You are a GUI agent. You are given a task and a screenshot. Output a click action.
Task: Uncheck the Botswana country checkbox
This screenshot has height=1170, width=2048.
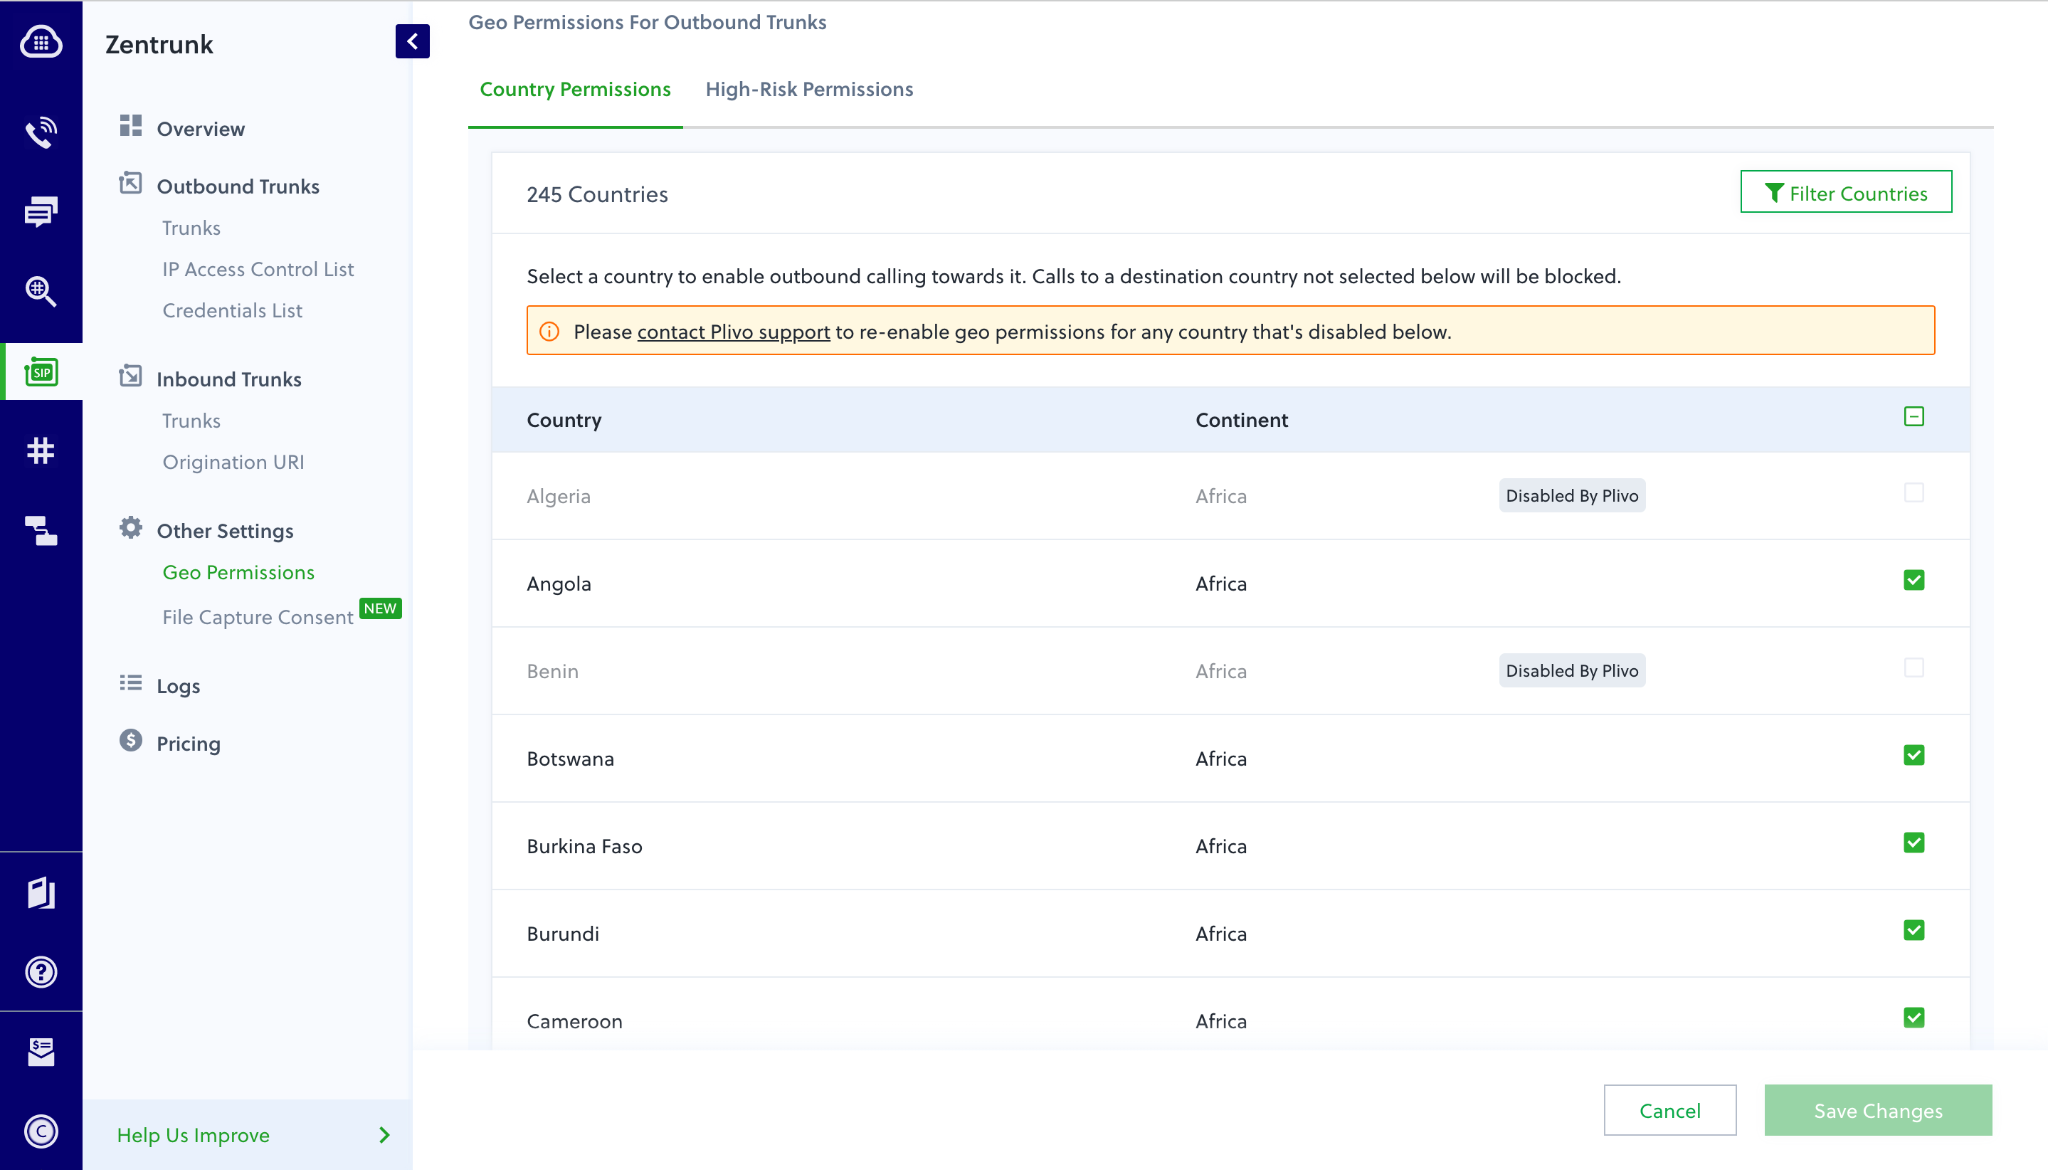[x=1913, y=756]
